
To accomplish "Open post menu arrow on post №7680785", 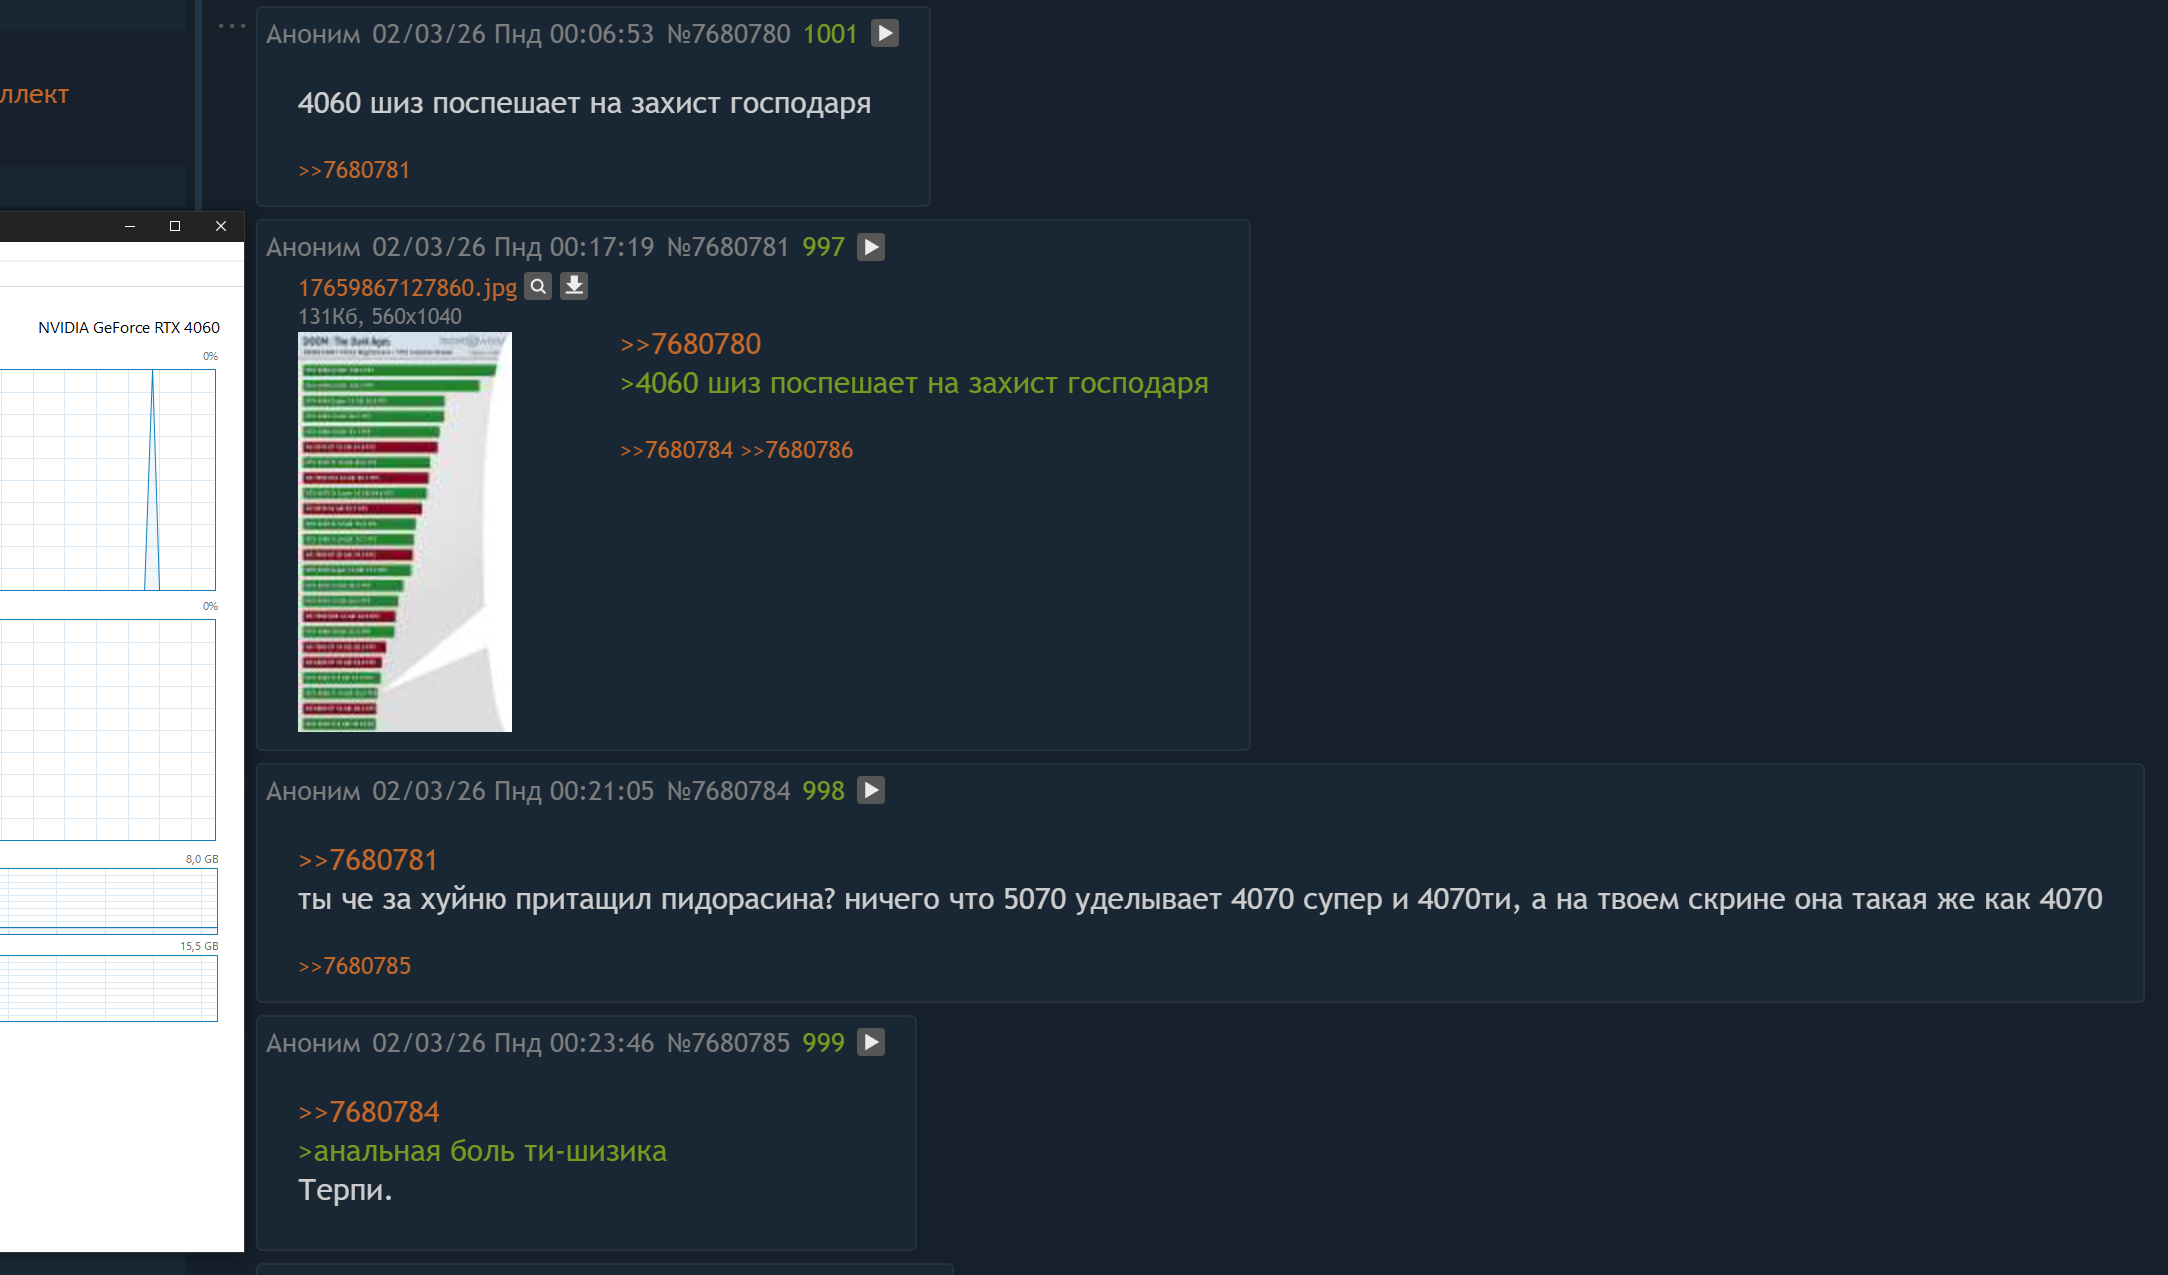I will point(871,1043).
